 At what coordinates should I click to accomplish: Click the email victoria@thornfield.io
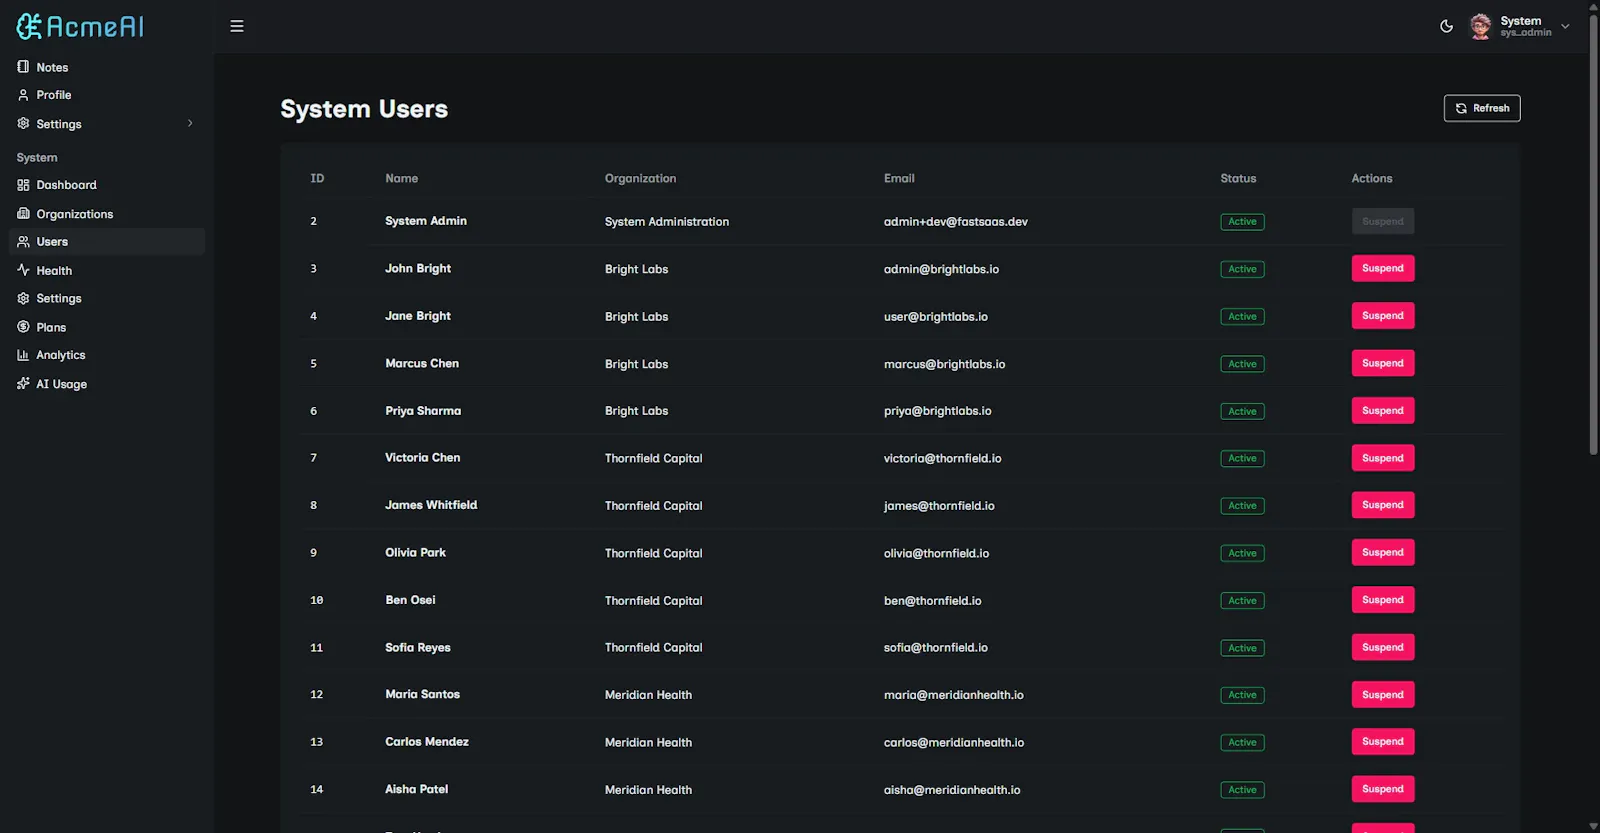point(942,458)
